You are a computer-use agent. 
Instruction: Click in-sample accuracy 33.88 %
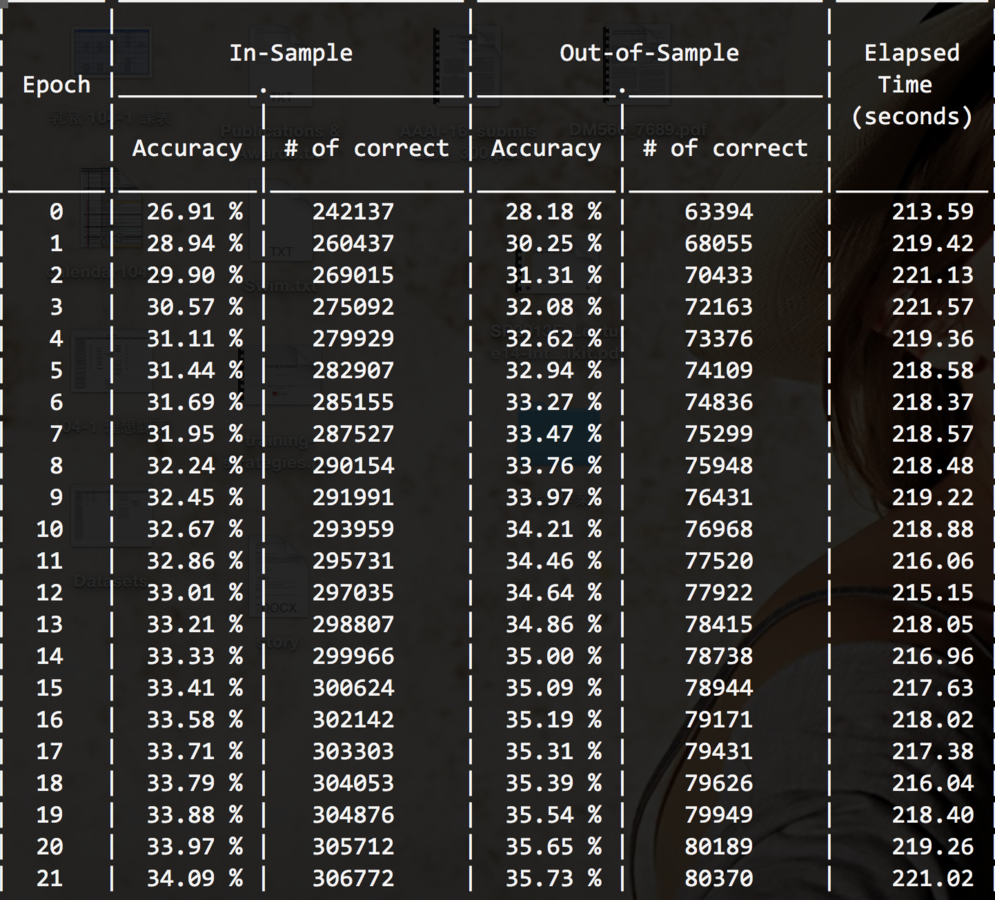(x=195, y=815)
